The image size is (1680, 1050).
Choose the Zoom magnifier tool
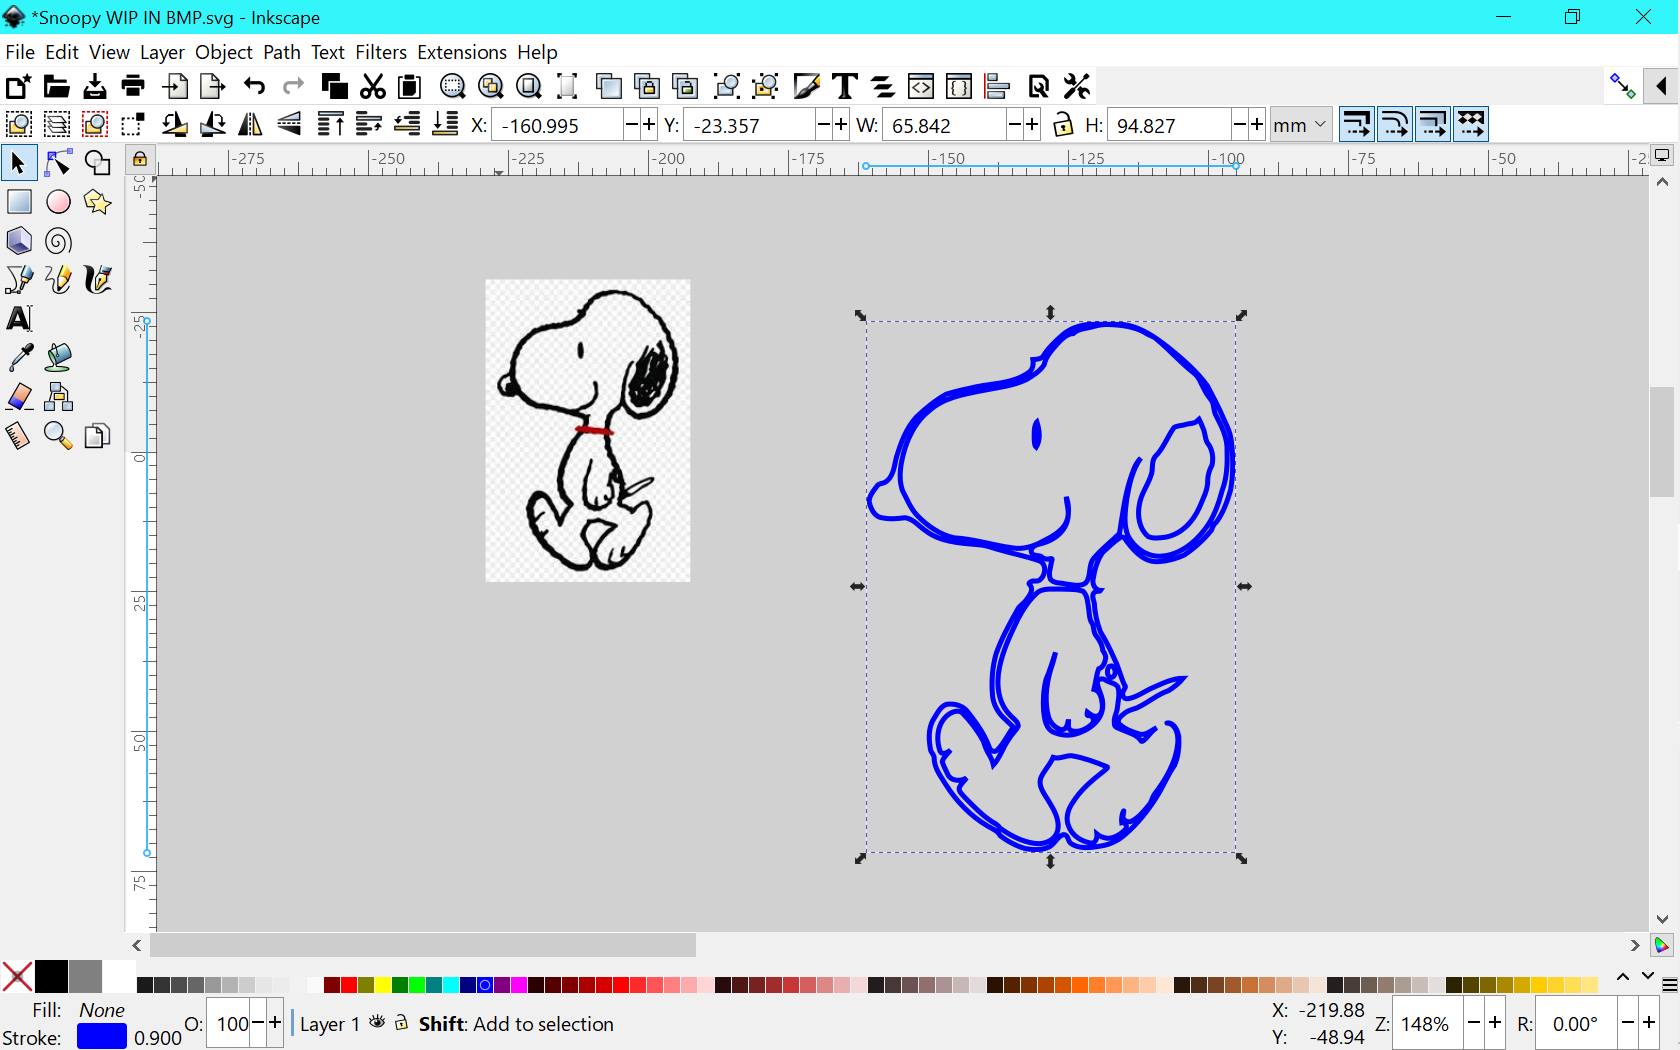58,436
